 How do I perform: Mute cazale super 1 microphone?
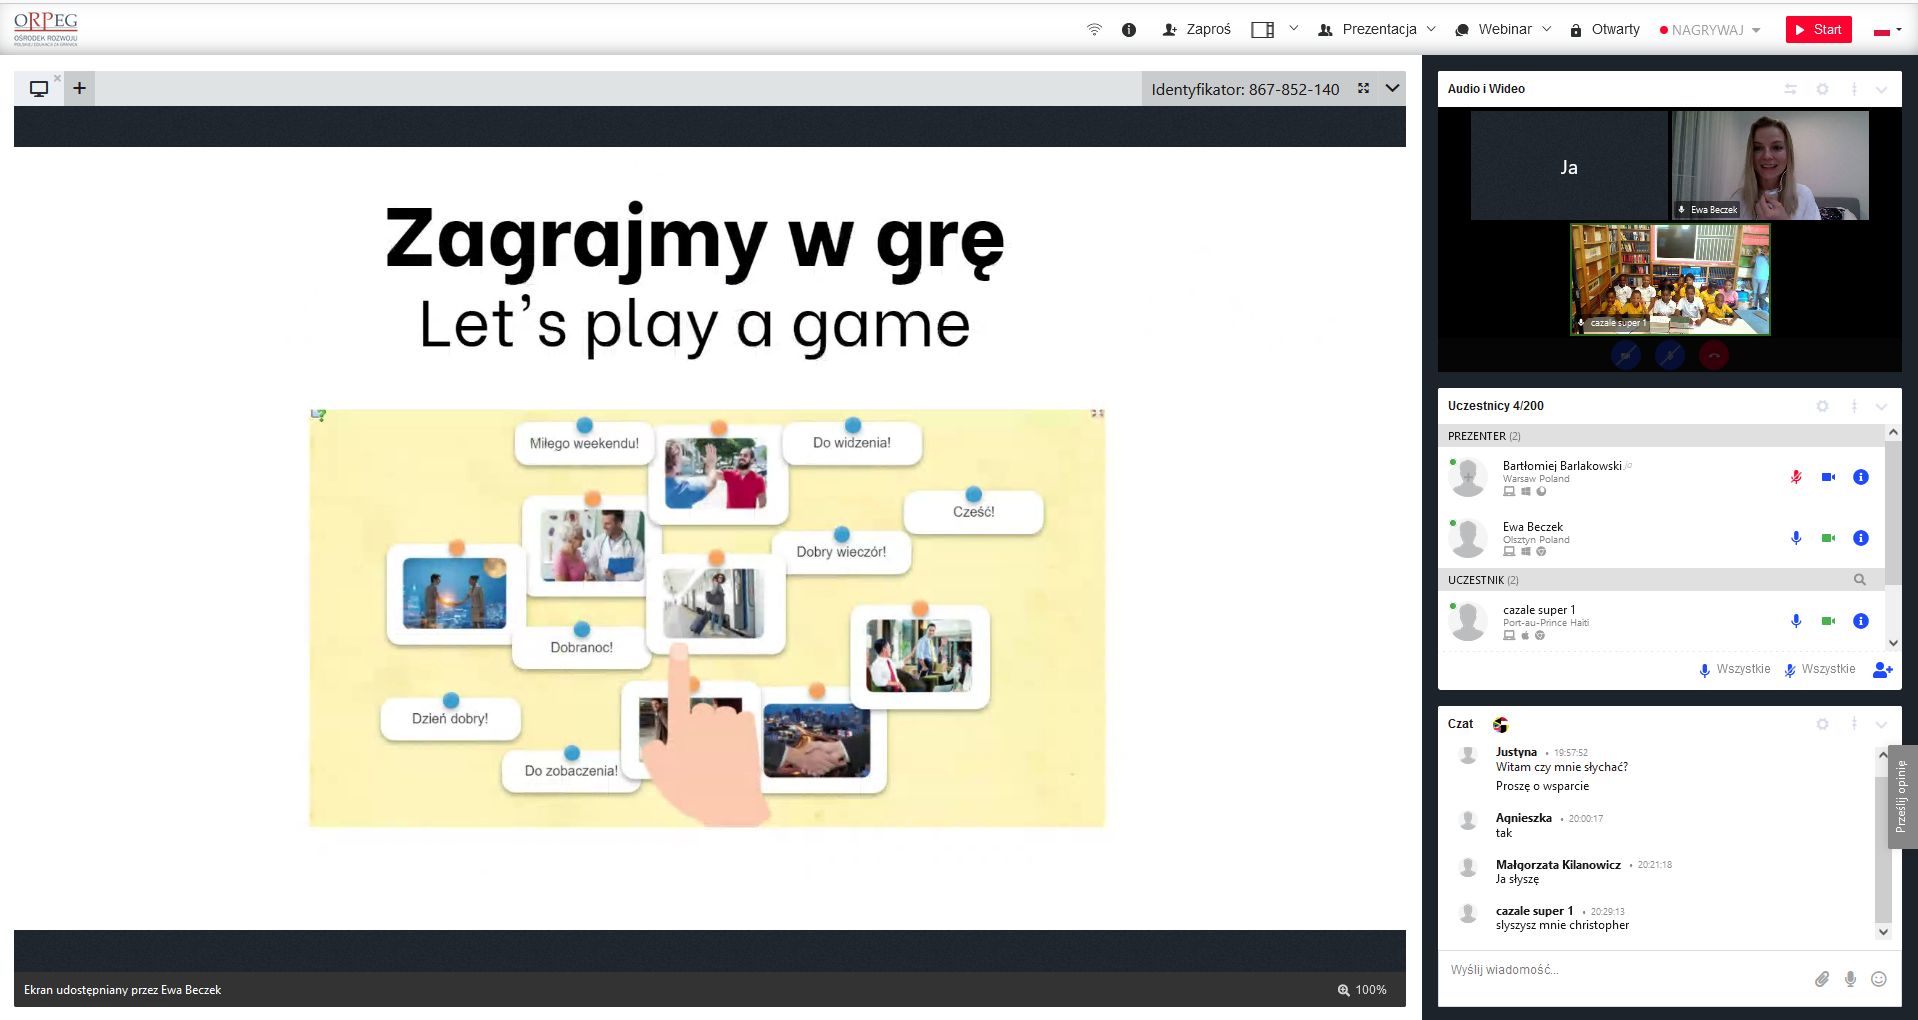[x=1796, y=621]
